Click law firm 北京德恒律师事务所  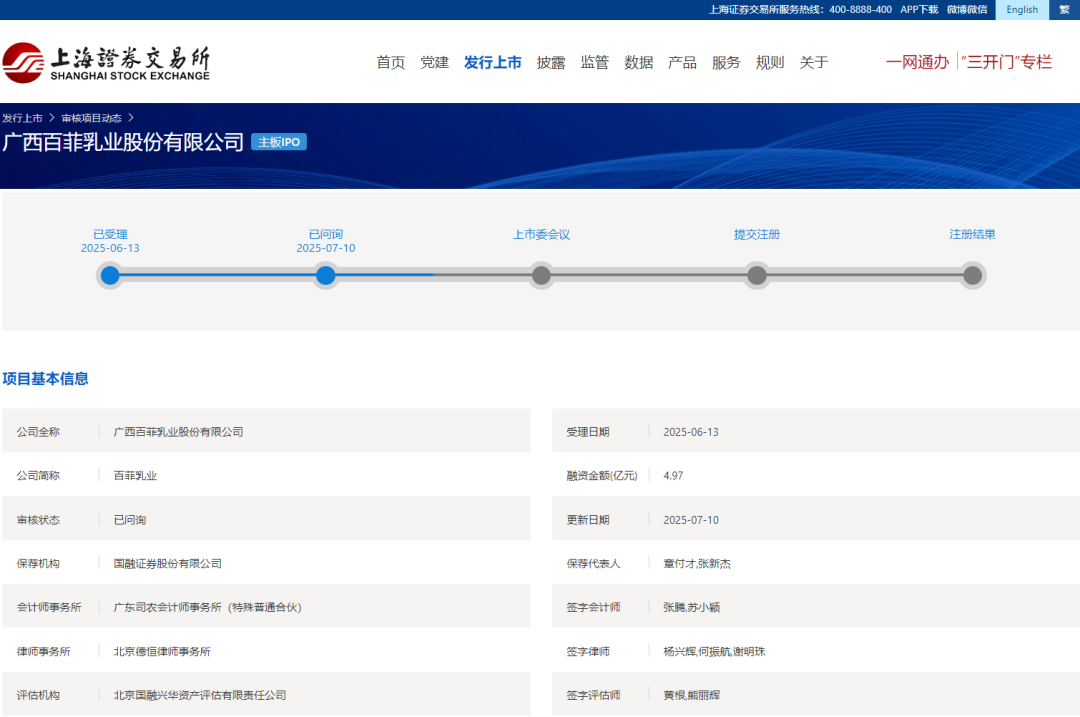(162, 652)
